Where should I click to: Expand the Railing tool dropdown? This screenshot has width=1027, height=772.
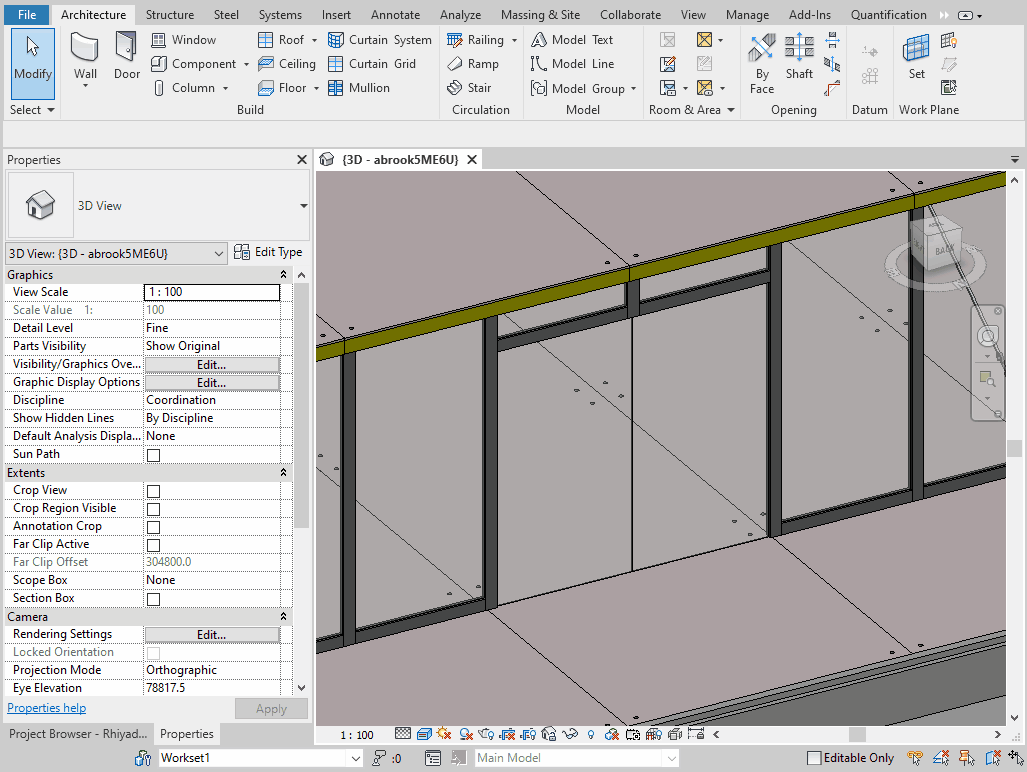click(515, 39)
